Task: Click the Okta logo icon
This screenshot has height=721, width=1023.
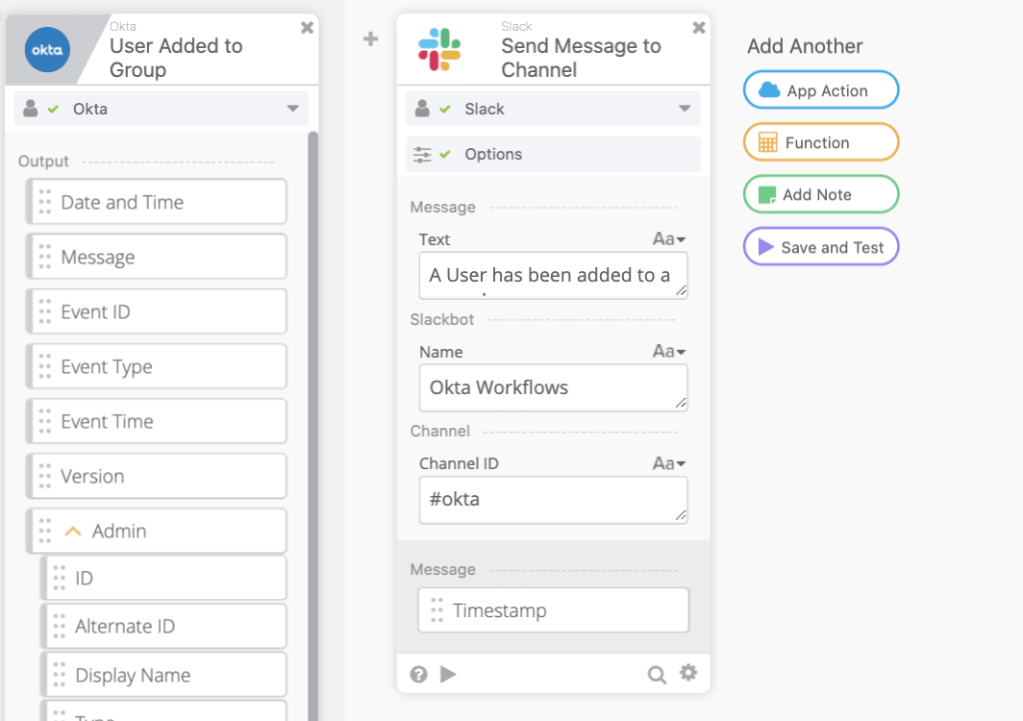Action: [x=48, y=50]
